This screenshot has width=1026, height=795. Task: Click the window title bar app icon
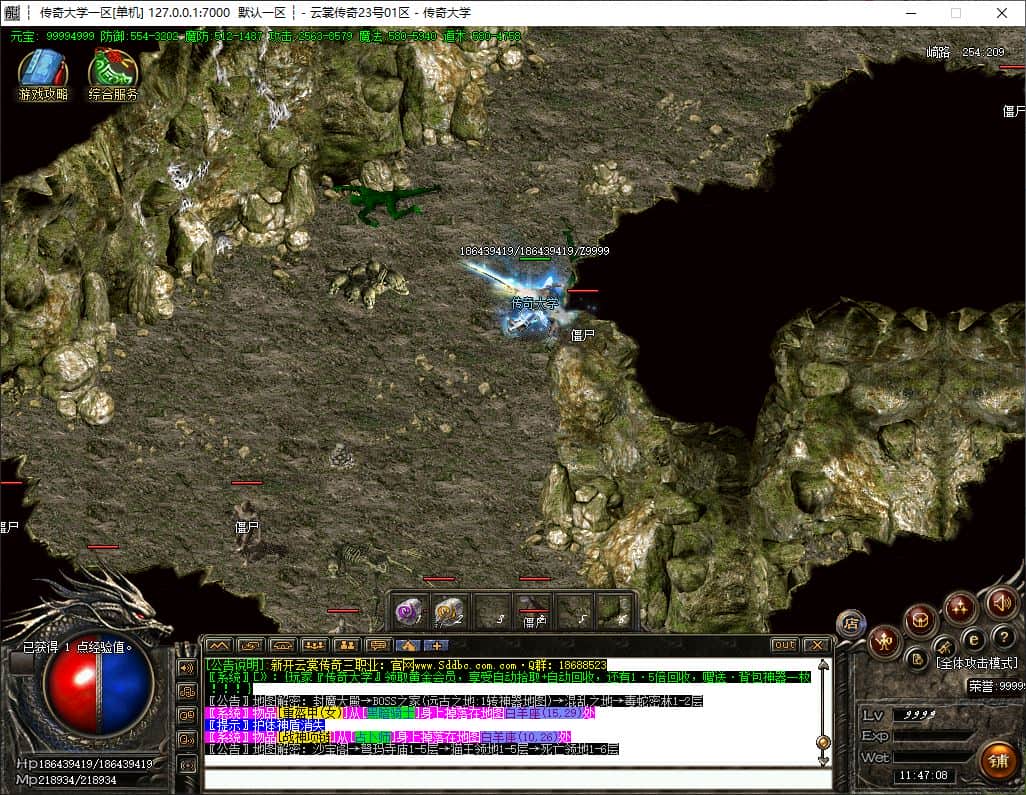click(x=12, y=12)
